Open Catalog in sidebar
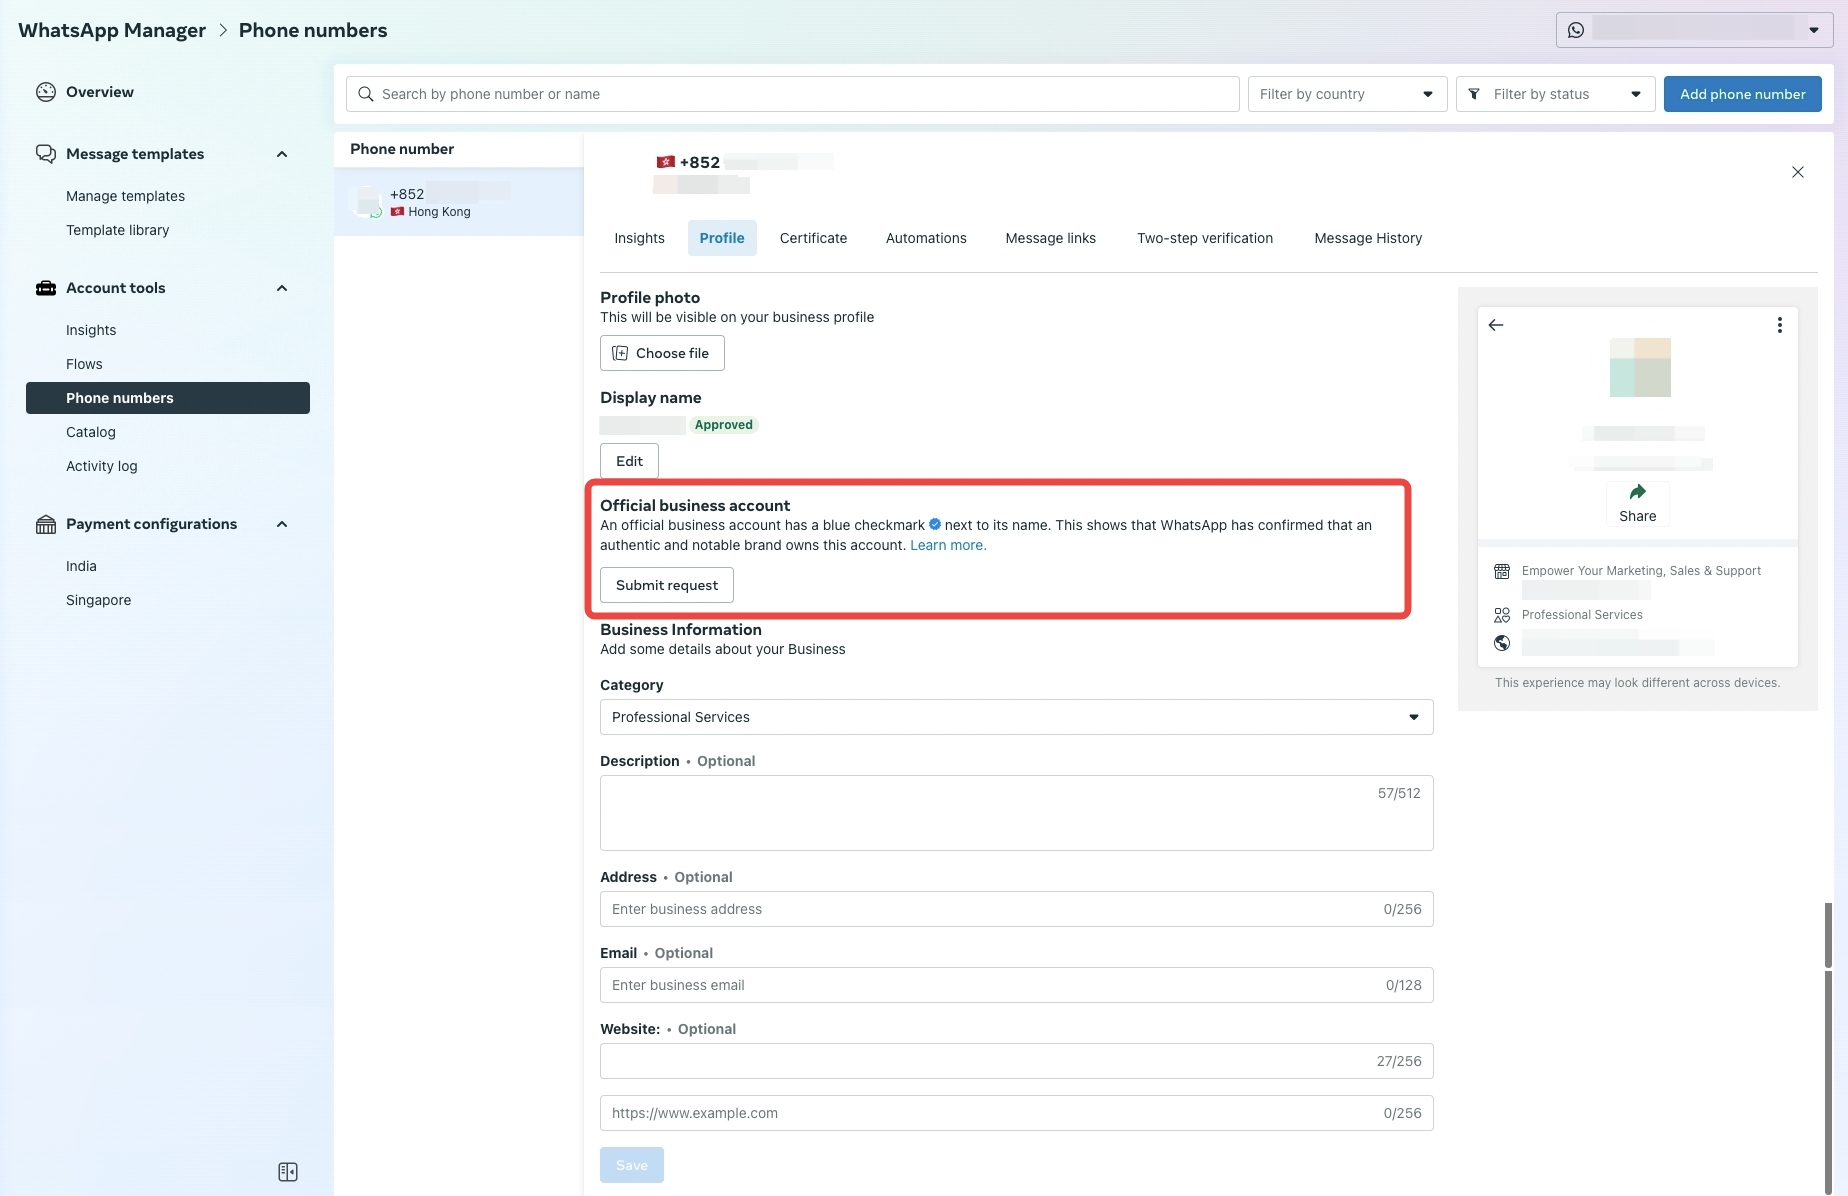This screenshot has width=1848, height=1196. (x=91, y=432)
